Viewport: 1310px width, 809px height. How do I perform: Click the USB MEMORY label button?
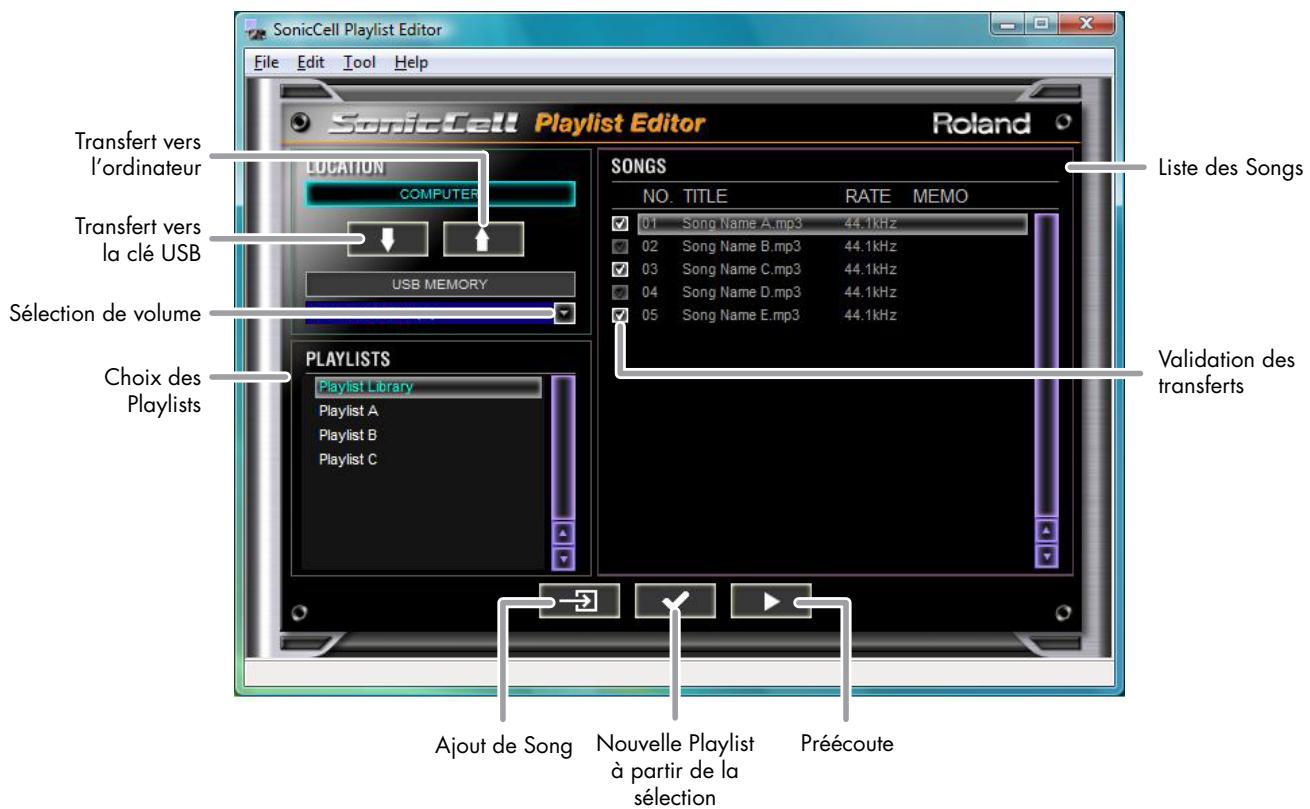[441, 284]
